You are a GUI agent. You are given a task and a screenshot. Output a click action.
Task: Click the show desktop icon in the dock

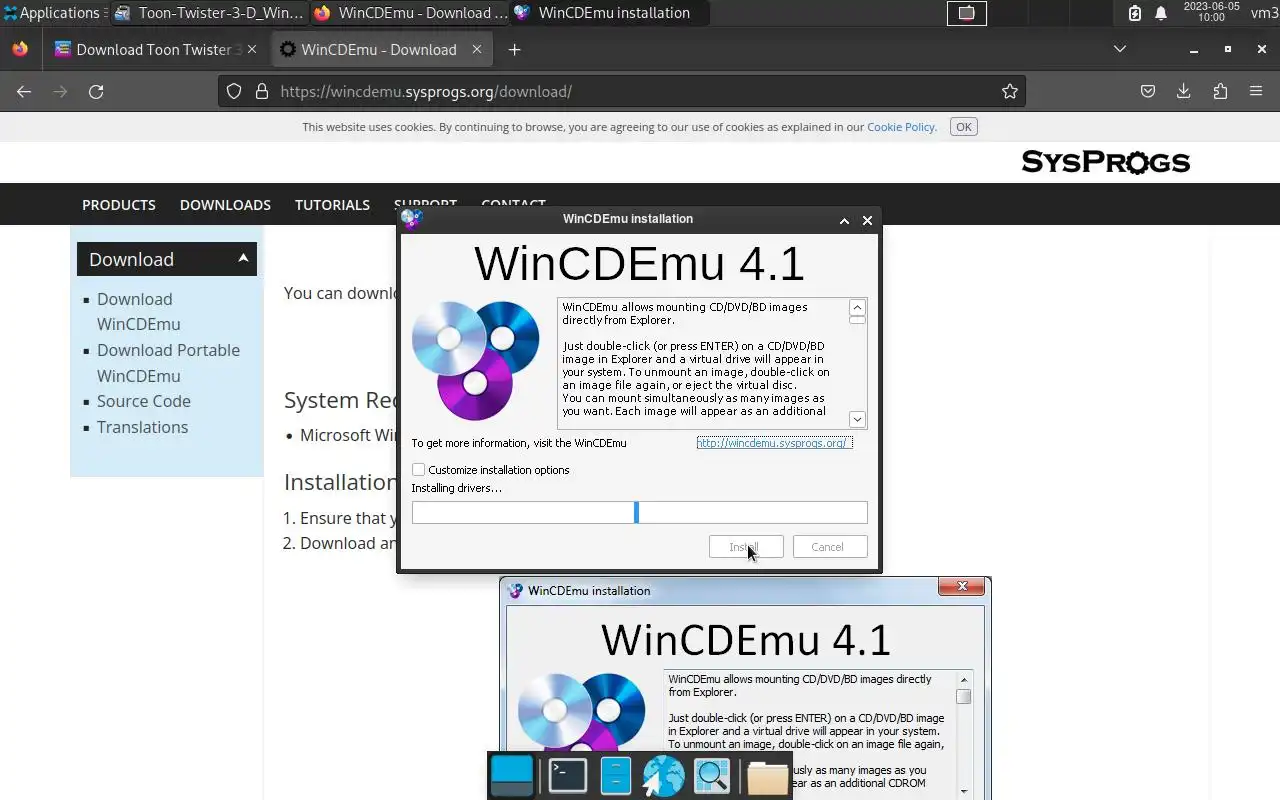click(511, 775)
